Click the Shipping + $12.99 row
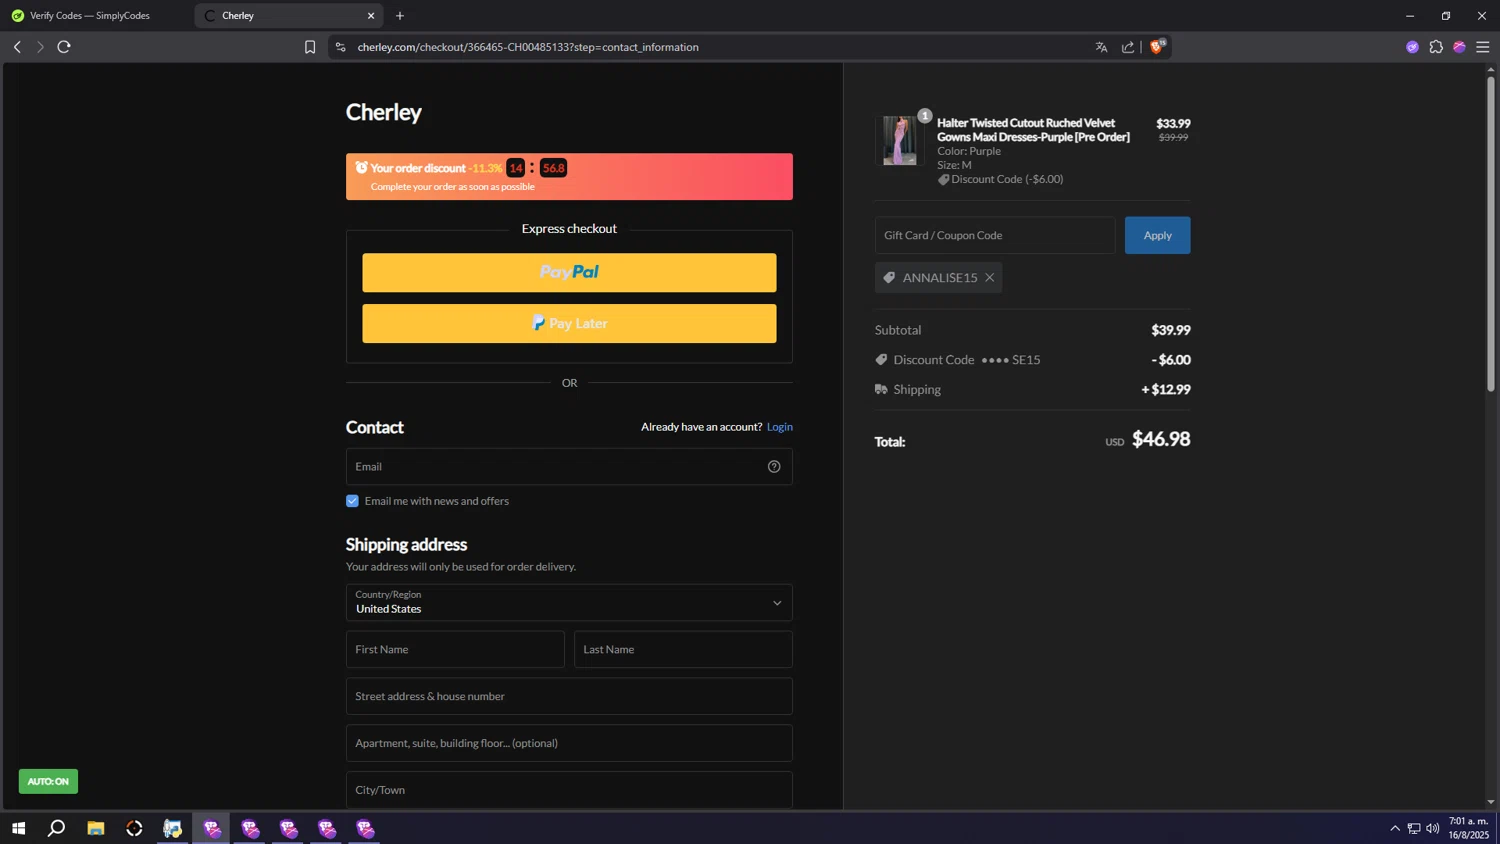 (x=1032, y=390)
